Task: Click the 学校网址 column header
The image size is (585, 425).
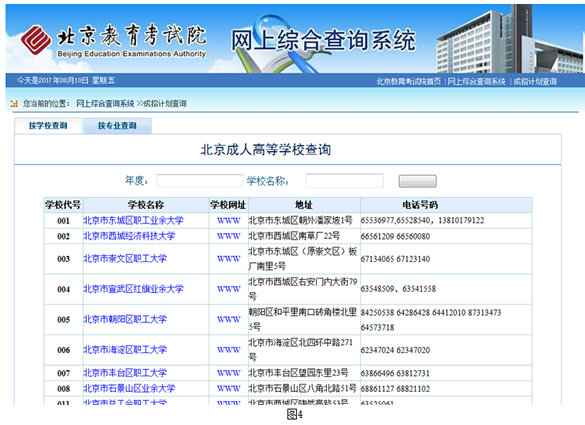Action: 228,205
